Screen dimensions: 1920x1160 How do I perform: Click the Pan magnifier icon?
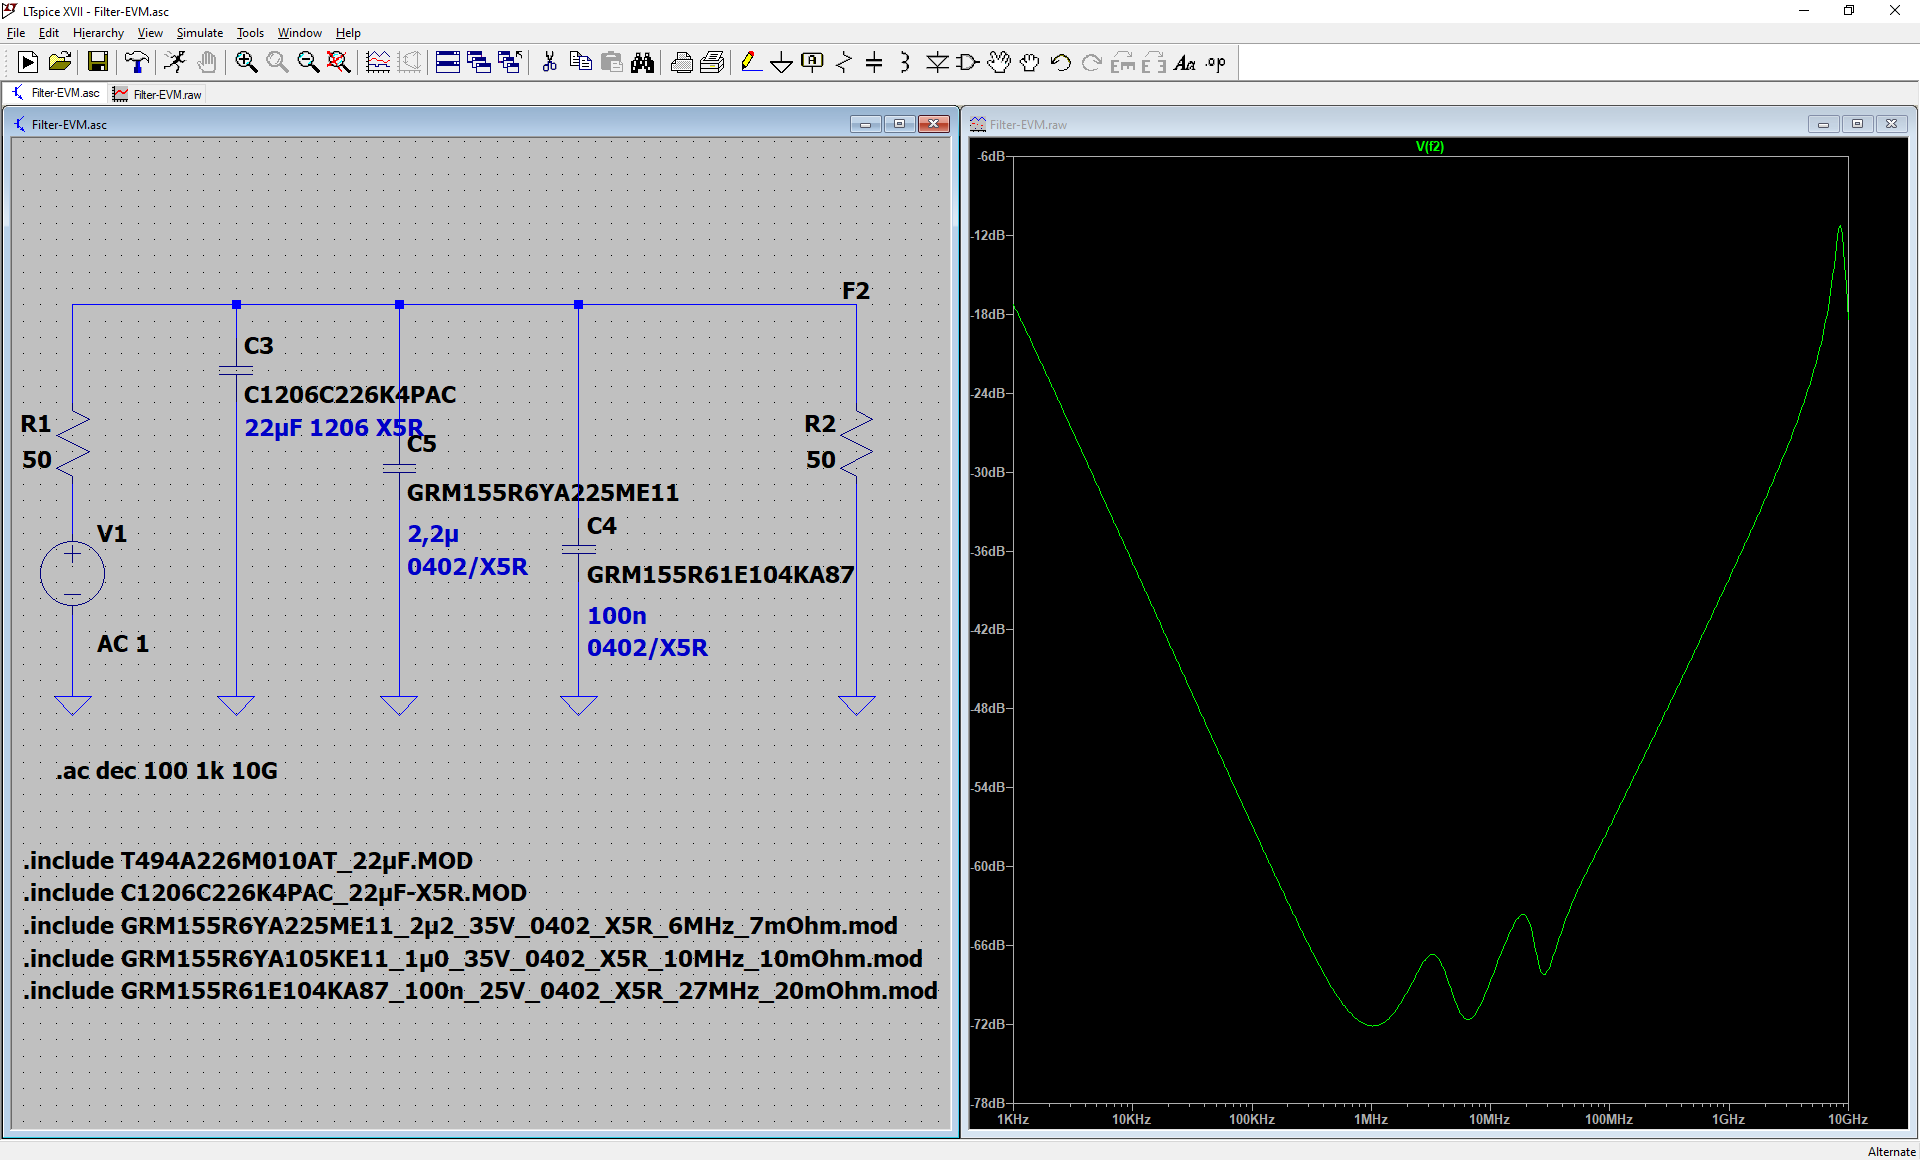[x=277, y=63]
